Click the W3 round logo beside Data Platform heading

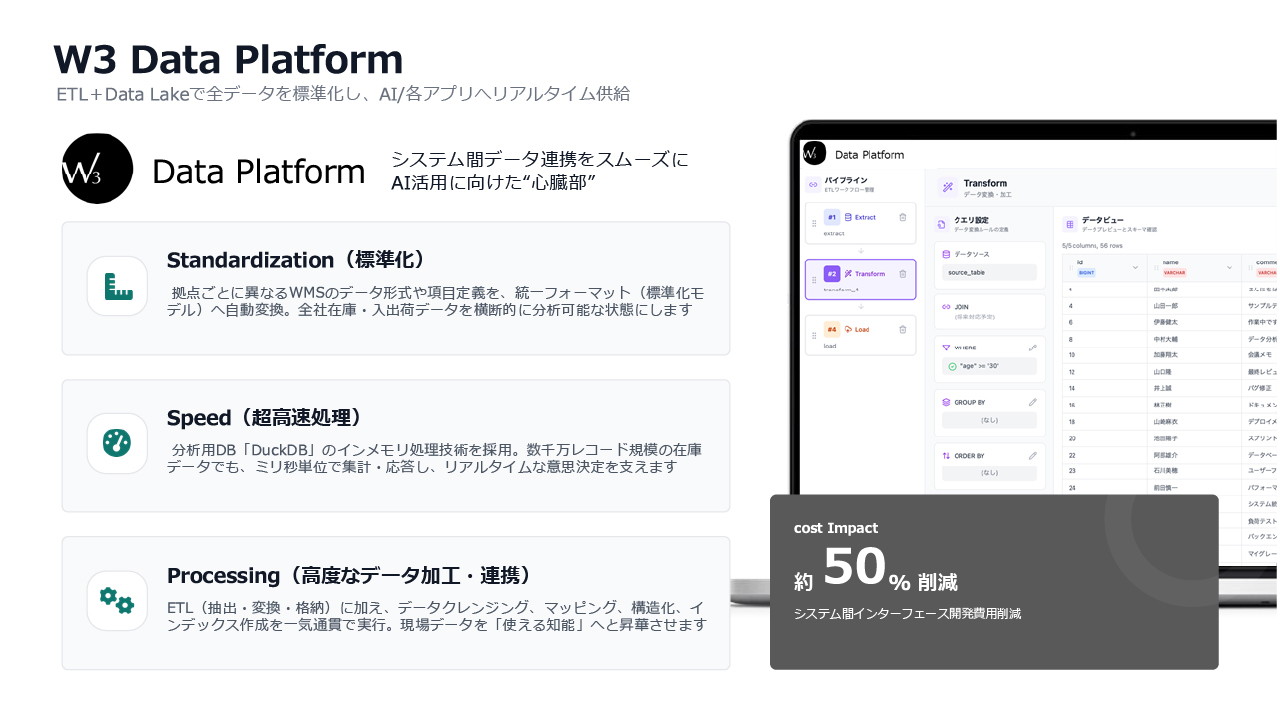point(97,169)
